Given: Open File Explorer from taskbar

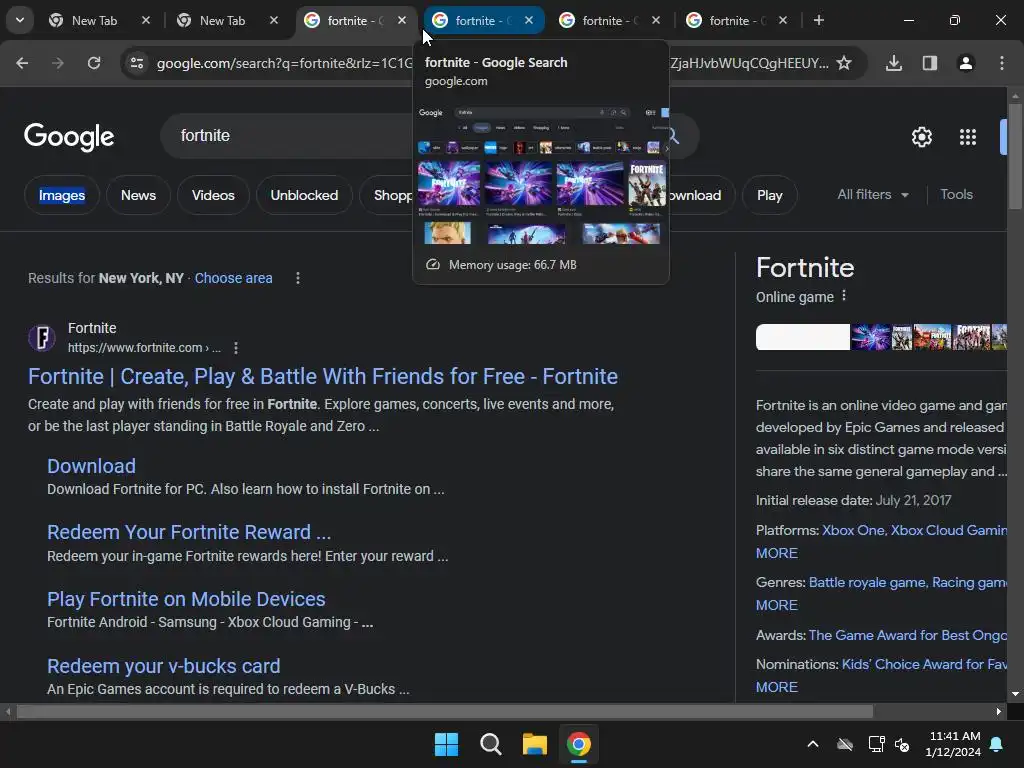Looking at the screenshot, I should [x=535, y=744].
